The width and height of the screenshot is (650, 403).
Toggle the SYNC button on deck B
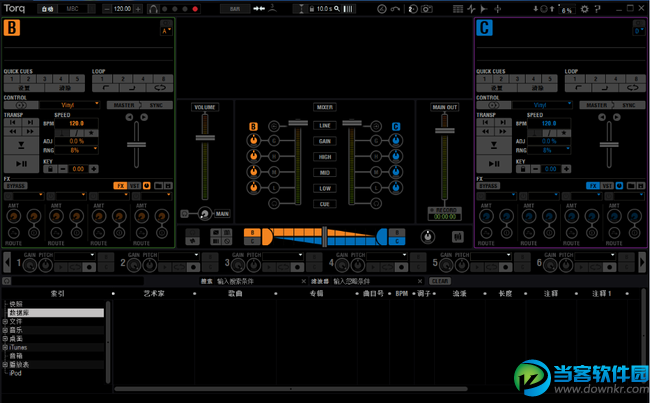158,104
